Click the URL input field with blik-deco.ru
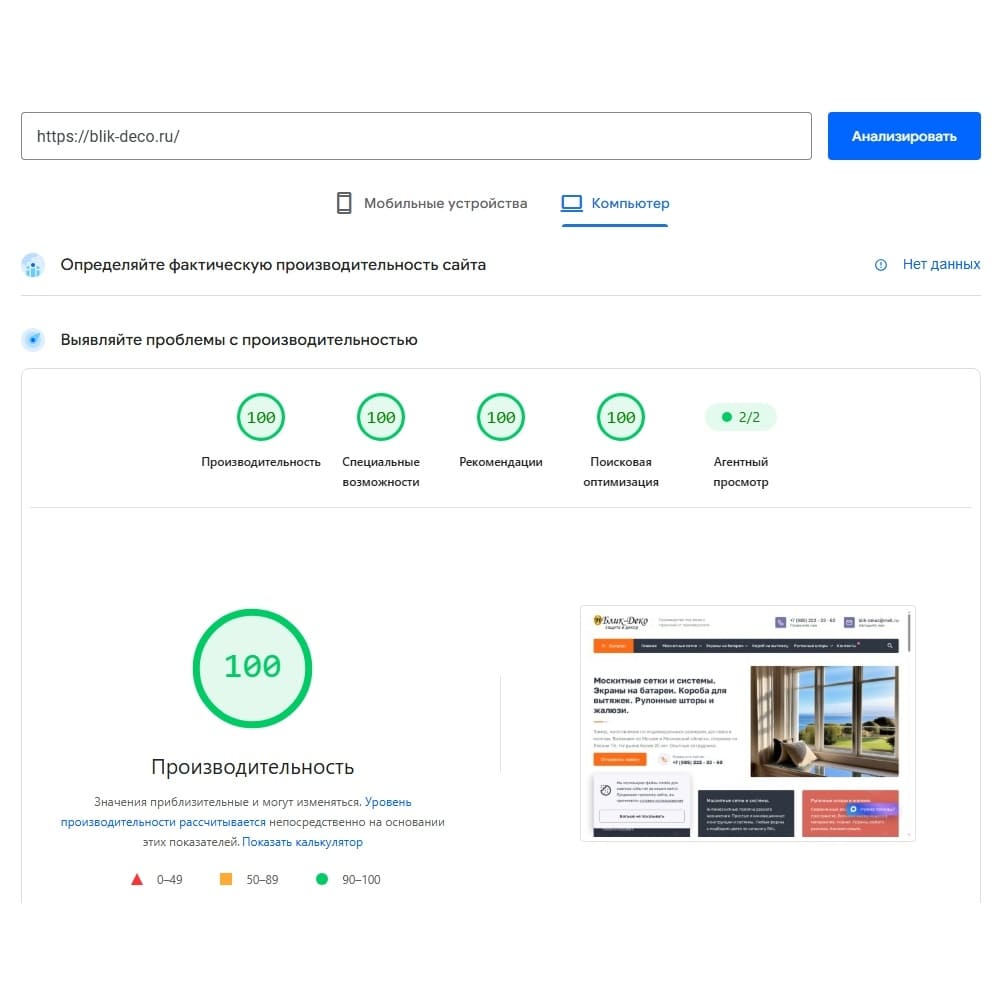 point(416,136)
